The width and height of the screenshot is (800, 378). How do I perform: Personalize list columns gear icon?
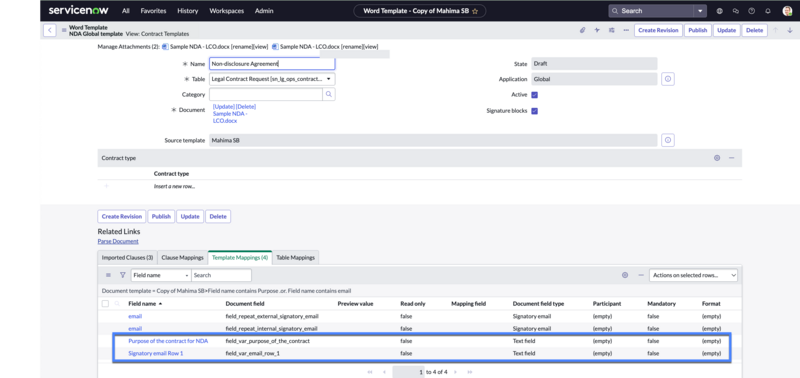[625, 275]
